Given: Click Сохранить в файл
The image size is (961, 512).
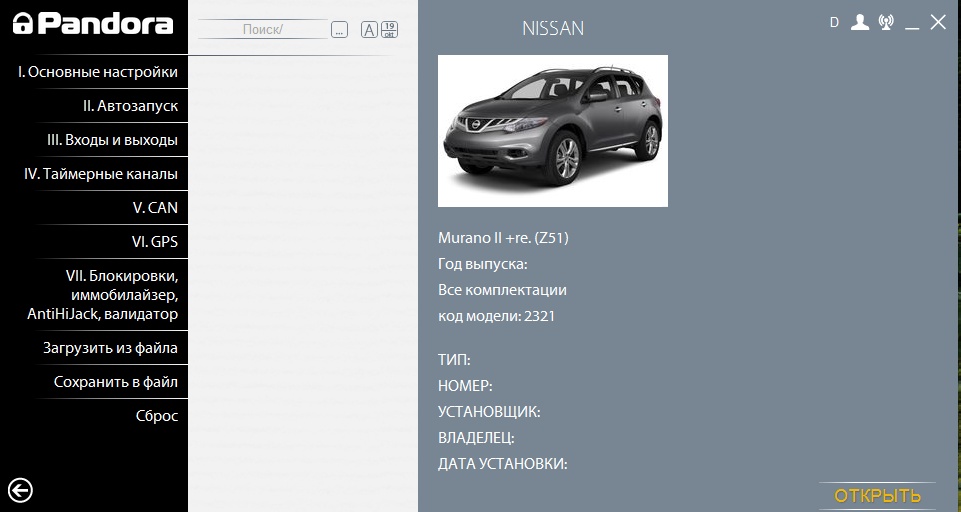Looking at the screenshot, I should pos(116,382).
